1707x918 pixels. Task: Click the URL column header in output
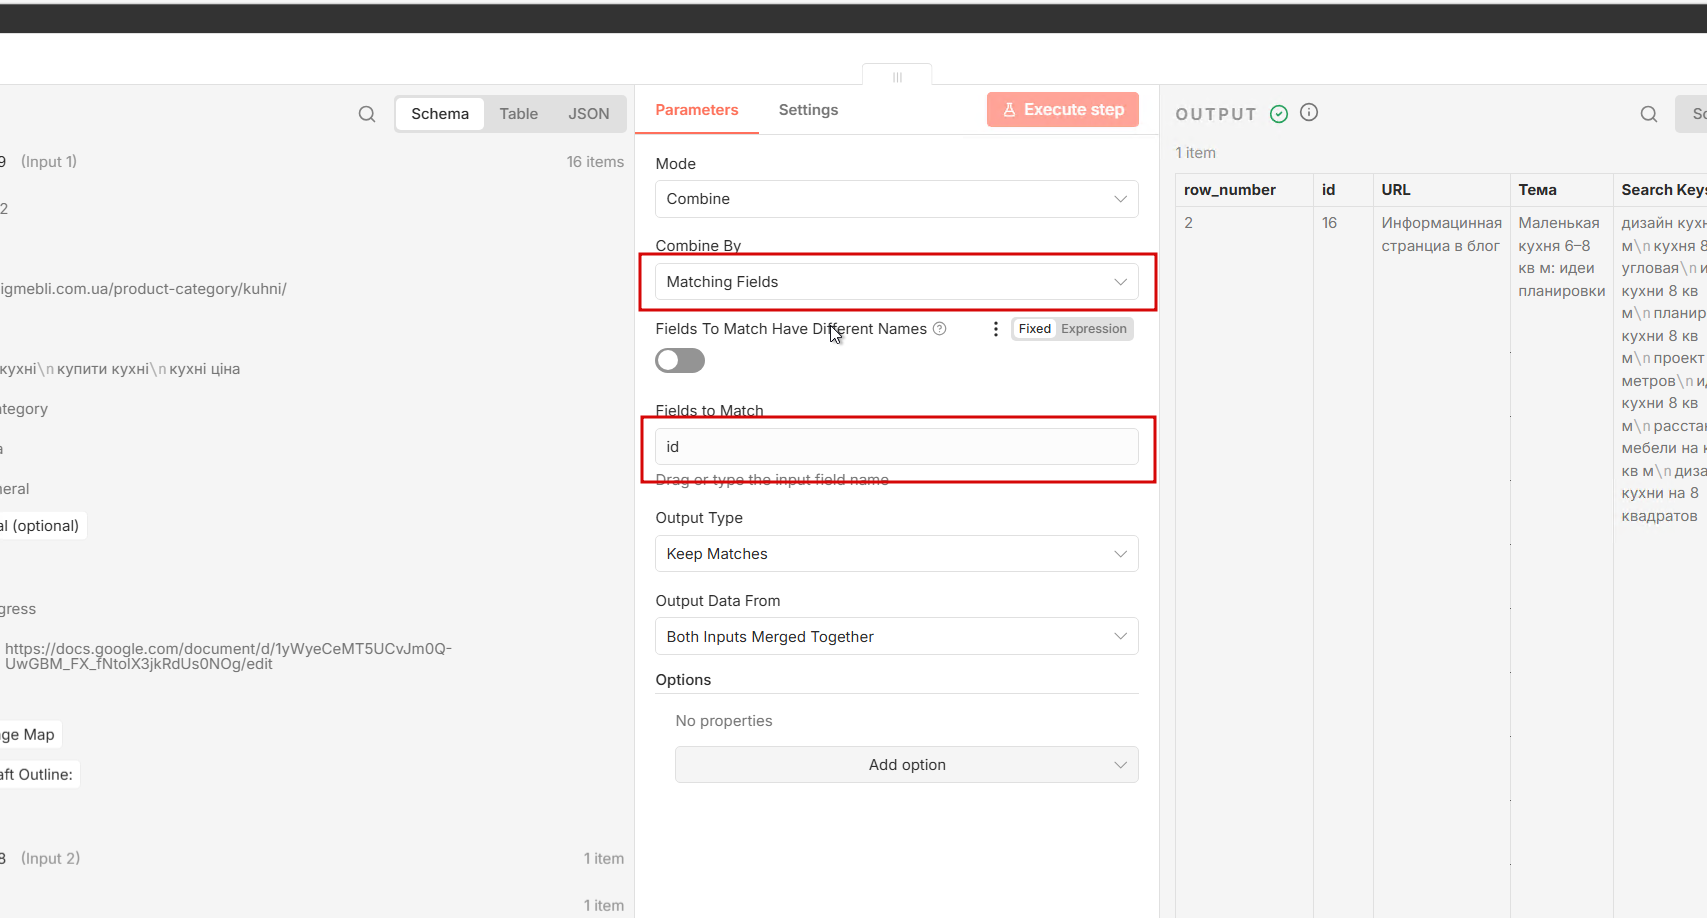coord(1441,190)
